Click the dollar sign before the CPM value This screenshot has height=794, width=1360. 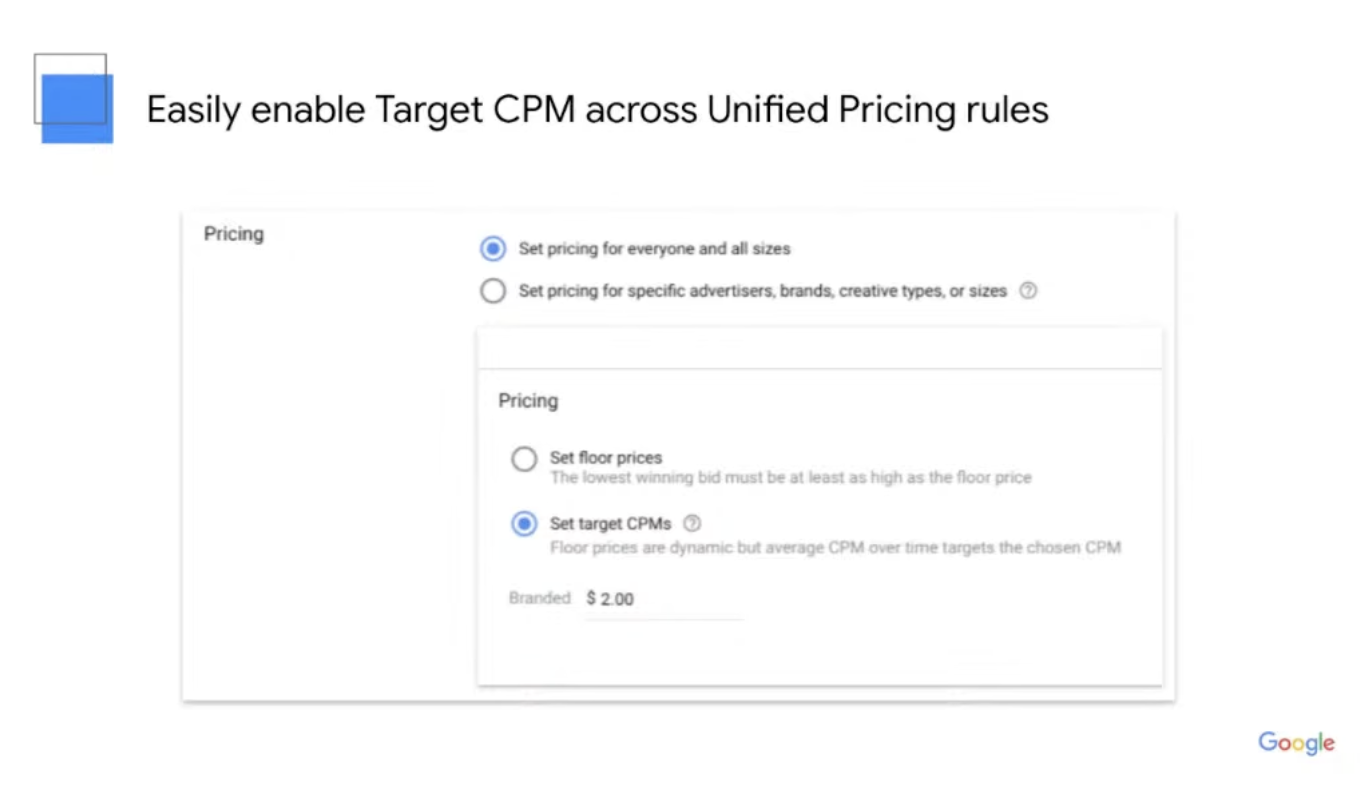tap(593, 598)
